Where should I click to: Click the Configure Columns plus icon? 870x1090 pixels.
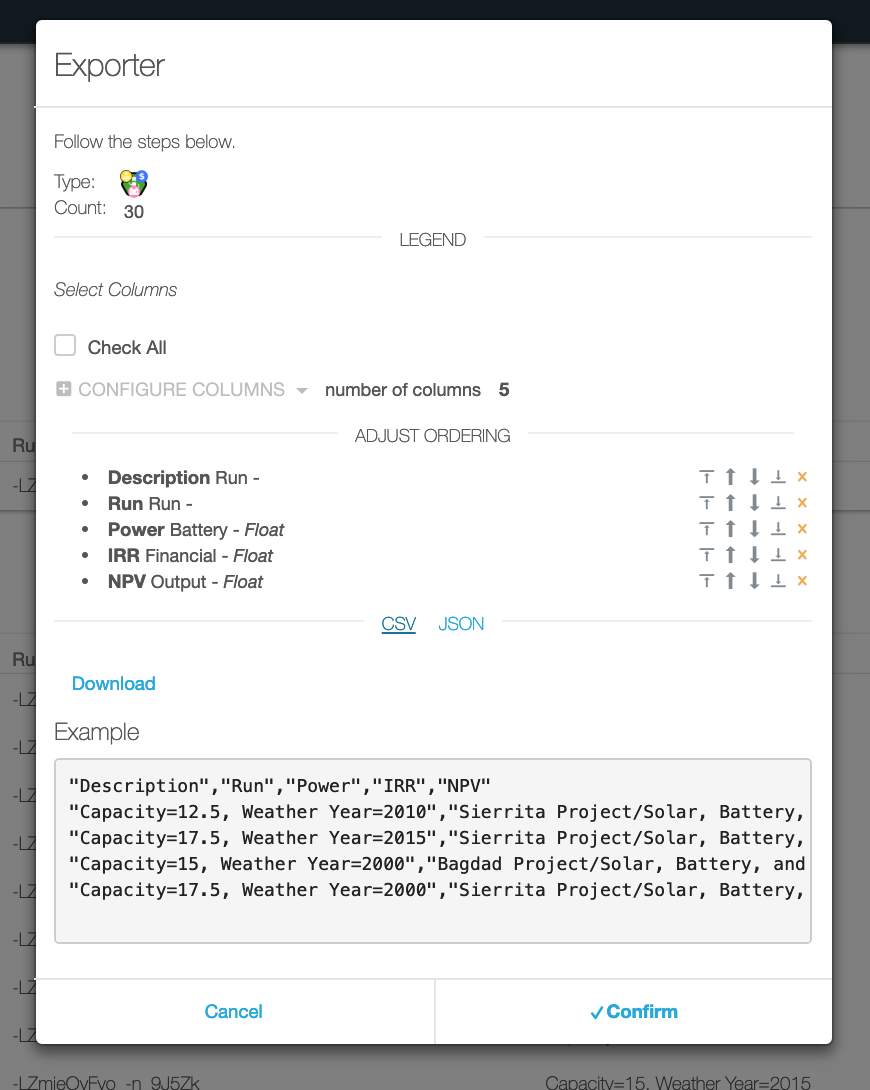point(63,389)
